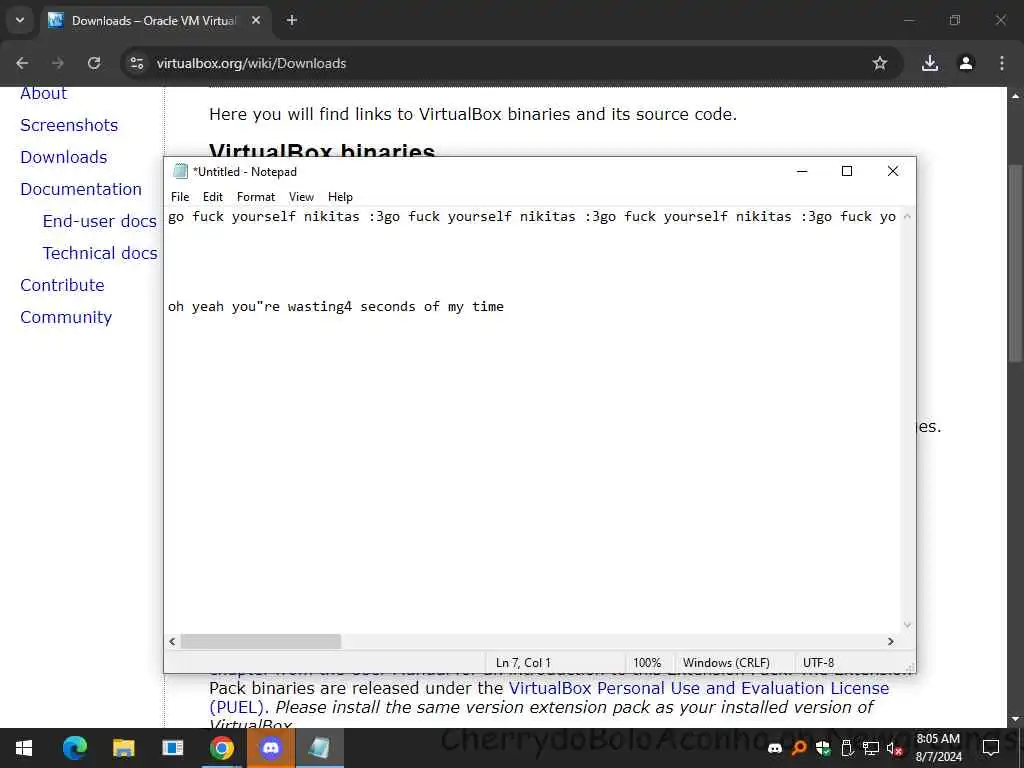Screen dimensions: 1024x768
Task: Click Notepad horizontal scroll right arrow
Action: (891, 642)
